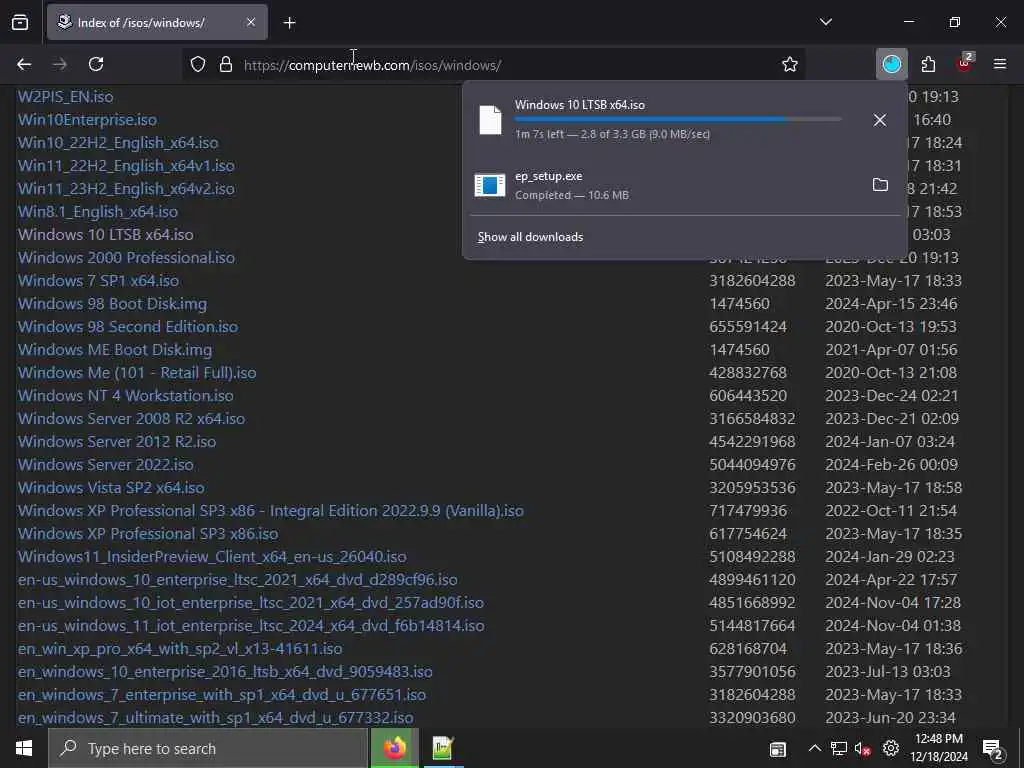Image resolution: width=1024 pixels, height=768 pixels.
Task: Download Win11_23H2_English_x64v2.iso
Action: [x=126, y=188]
